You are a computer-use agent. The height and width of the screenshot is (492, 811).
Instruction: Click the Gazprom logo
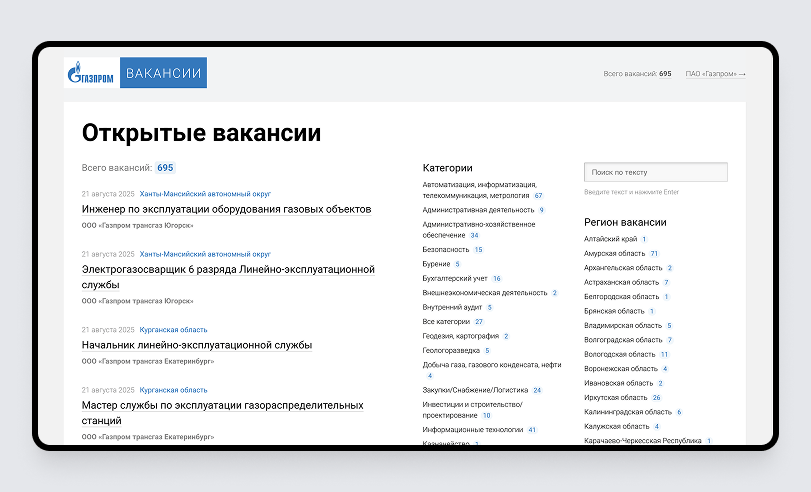[92, 72]
